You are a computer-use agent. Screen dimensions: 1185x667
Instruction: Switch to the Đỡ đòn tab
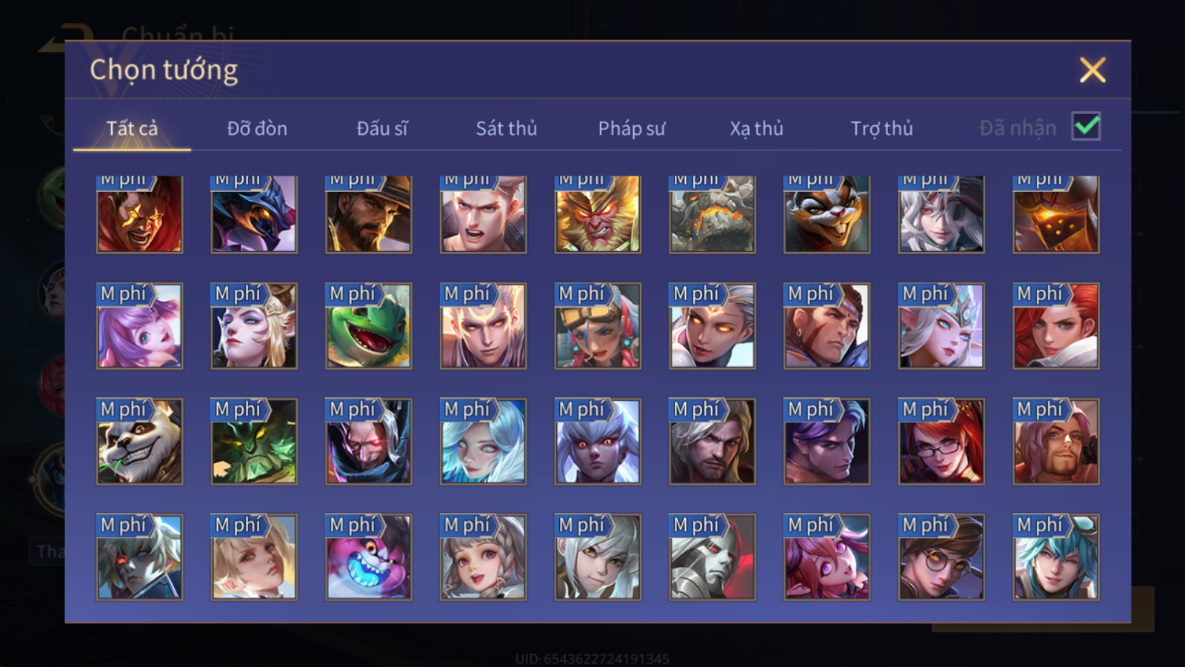[257, 128]
